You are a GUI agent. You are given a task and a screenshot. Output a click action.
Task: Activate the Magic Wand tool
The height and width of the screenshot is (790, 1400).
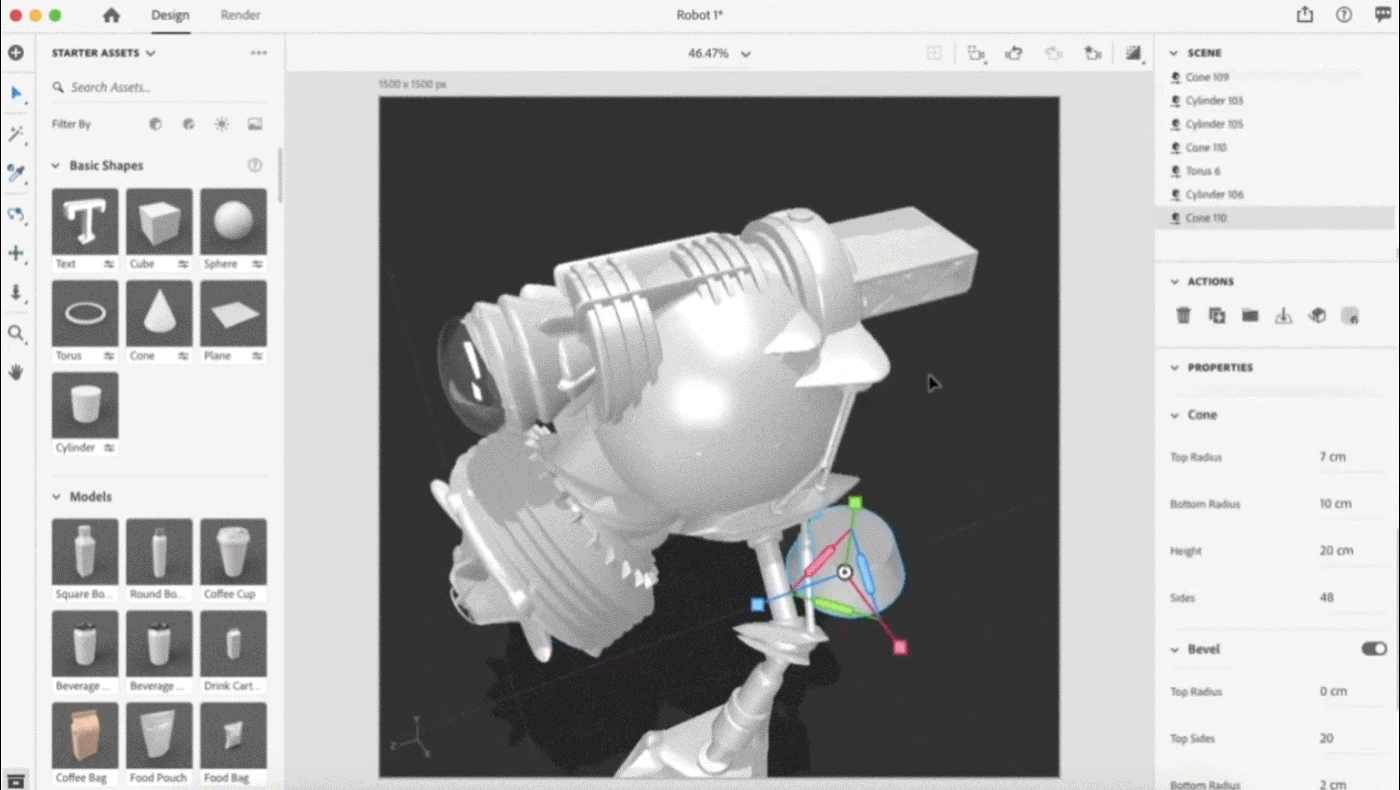click(x=16, y=134)
